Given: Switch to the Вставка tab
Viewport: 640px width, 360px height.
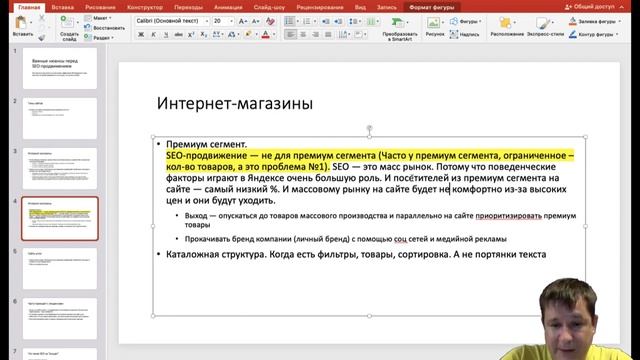Looking at the screenshot, I should (x=62, y=7).
